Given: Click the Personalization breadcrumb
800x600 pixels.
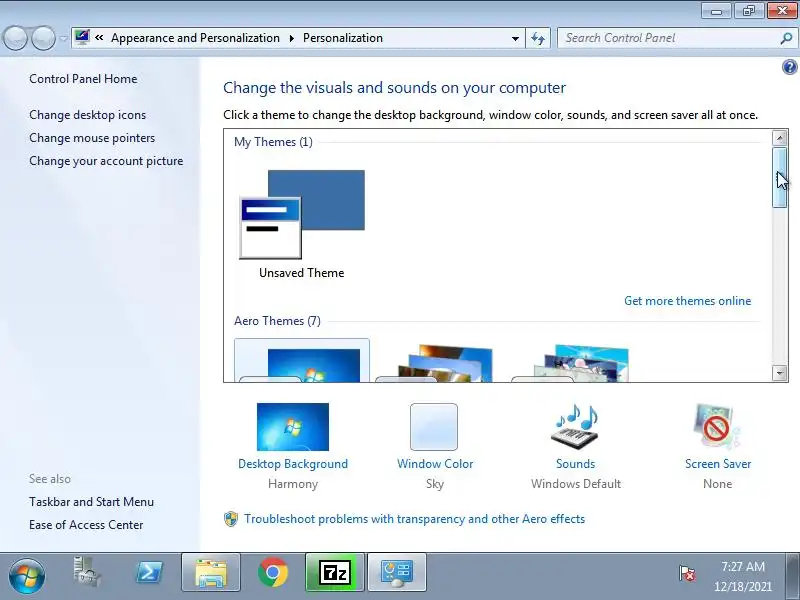Looking at the screenshot, I should click(342, 38).
